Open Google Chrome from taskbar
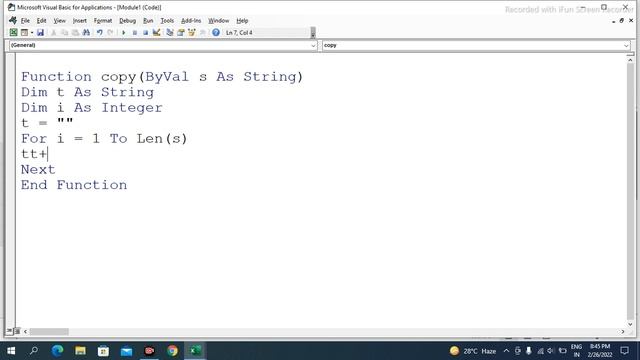The height and width of the screenshot is (360, 640). pos(172,351)
